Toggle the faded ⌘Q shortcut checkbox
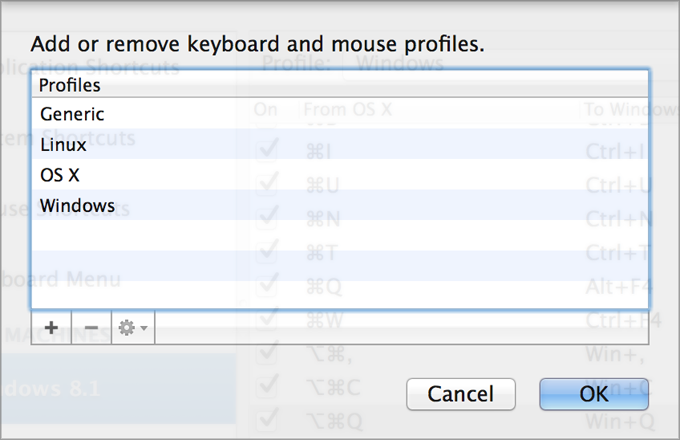The height and width of the screenshot is (440, 680). pyautogui.click(x=266, y=285)
